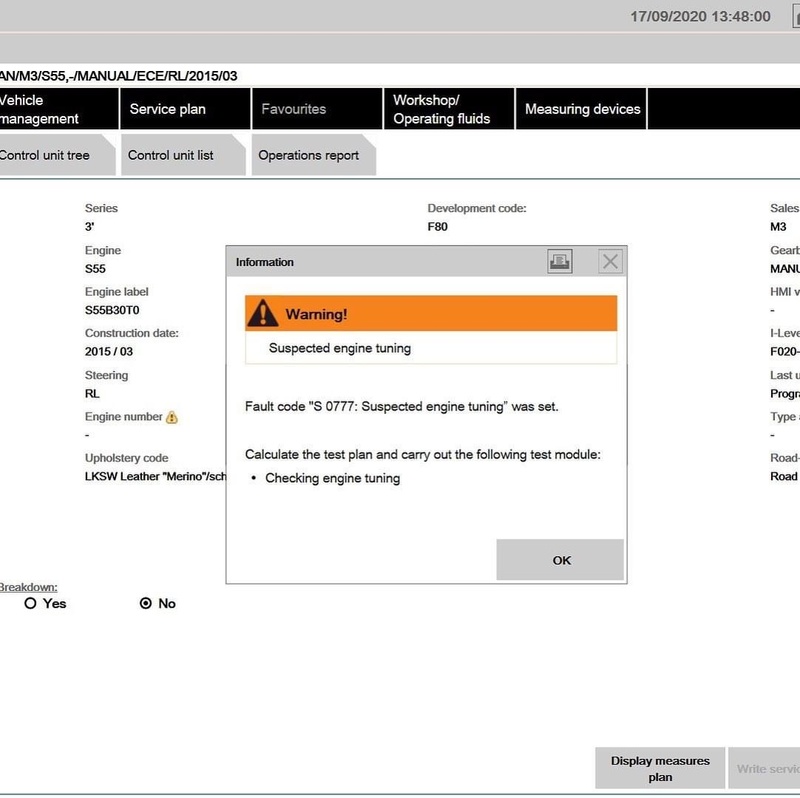The height and width of the screenshot is (798, 800).
Task: Confirm the warning with OK button
Action: pos(560,560)
